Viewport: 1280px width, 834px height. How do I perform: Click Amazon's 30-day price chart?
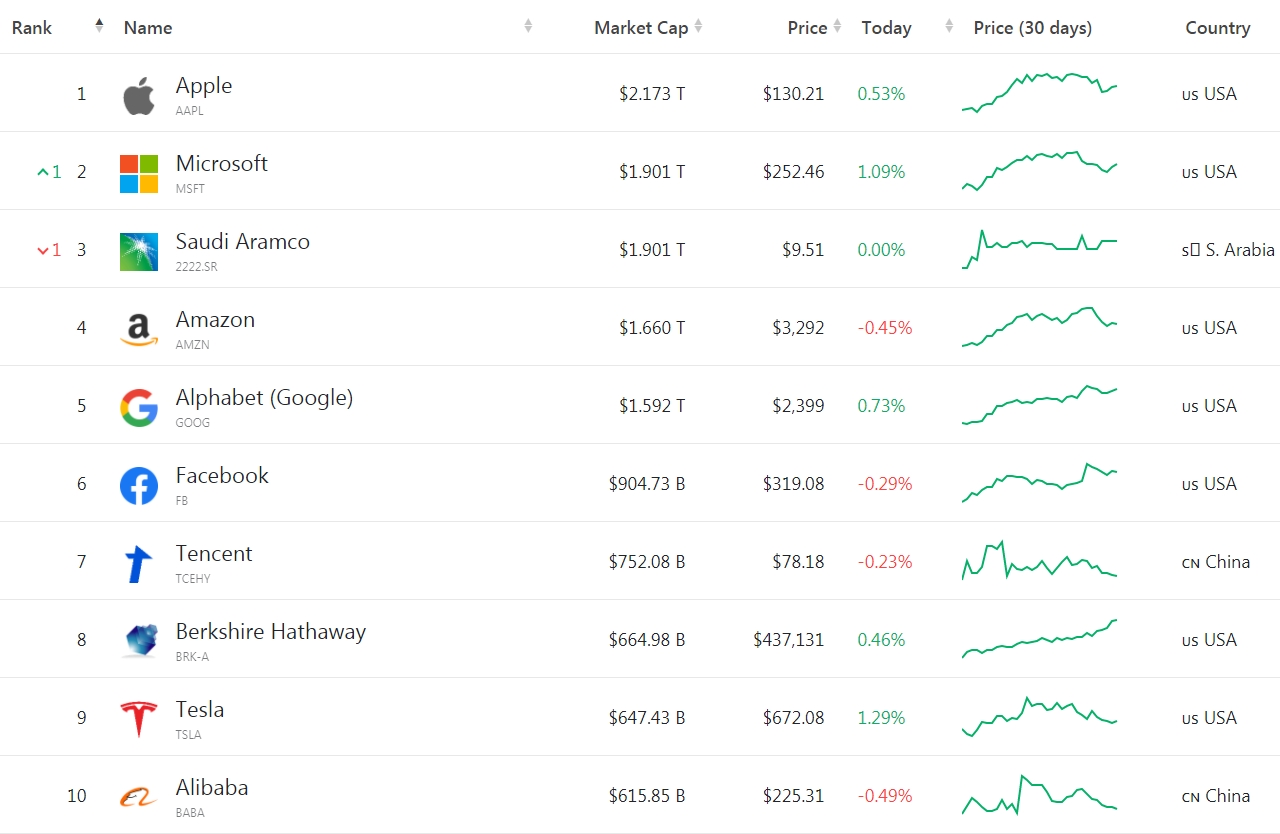tap(1039, 327)
